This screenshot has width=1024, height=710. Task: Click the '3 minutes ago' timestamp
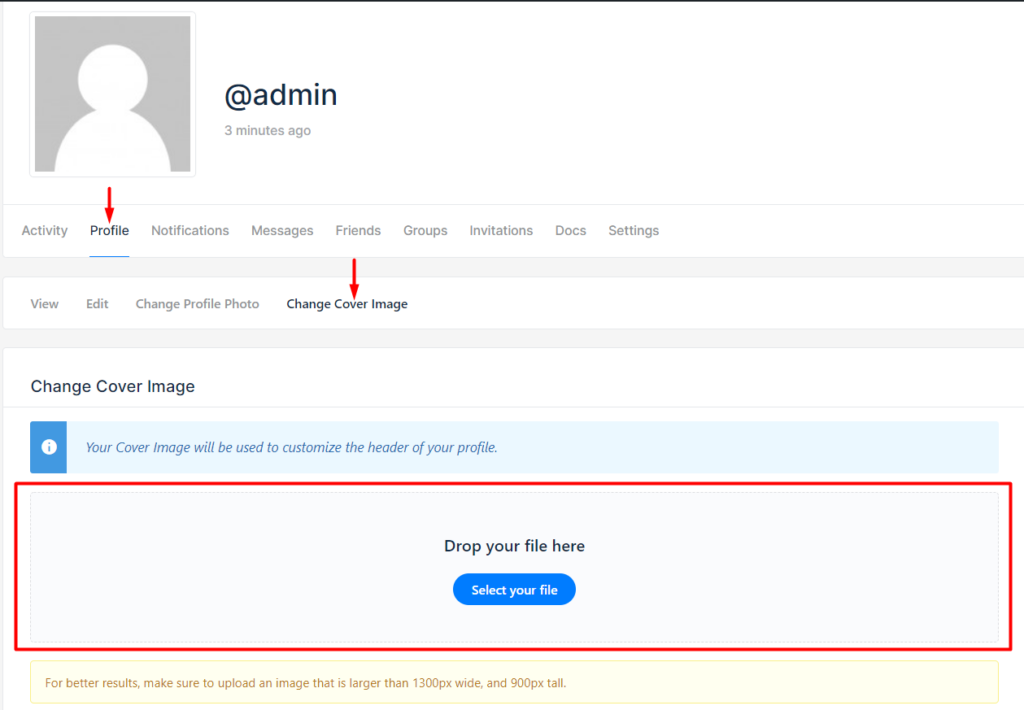coord(268,131)
